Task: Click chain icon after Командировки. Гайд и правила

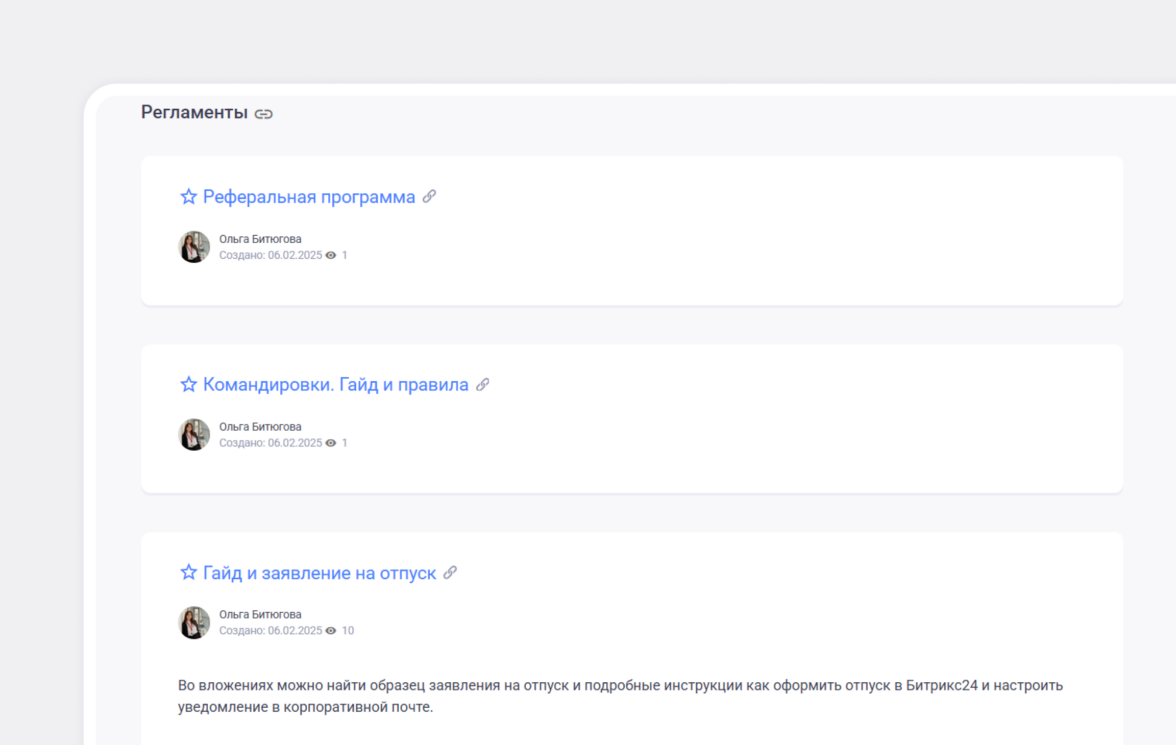Action: click(482, 384)
